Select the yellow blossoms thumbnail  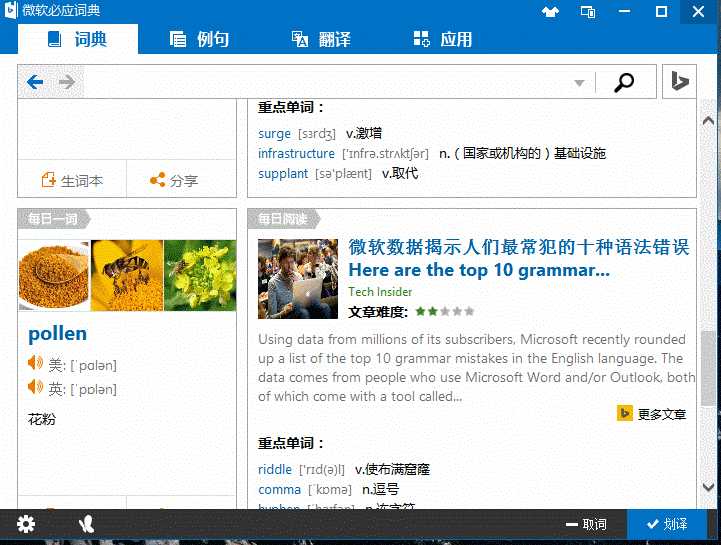(x=200, y=275)
